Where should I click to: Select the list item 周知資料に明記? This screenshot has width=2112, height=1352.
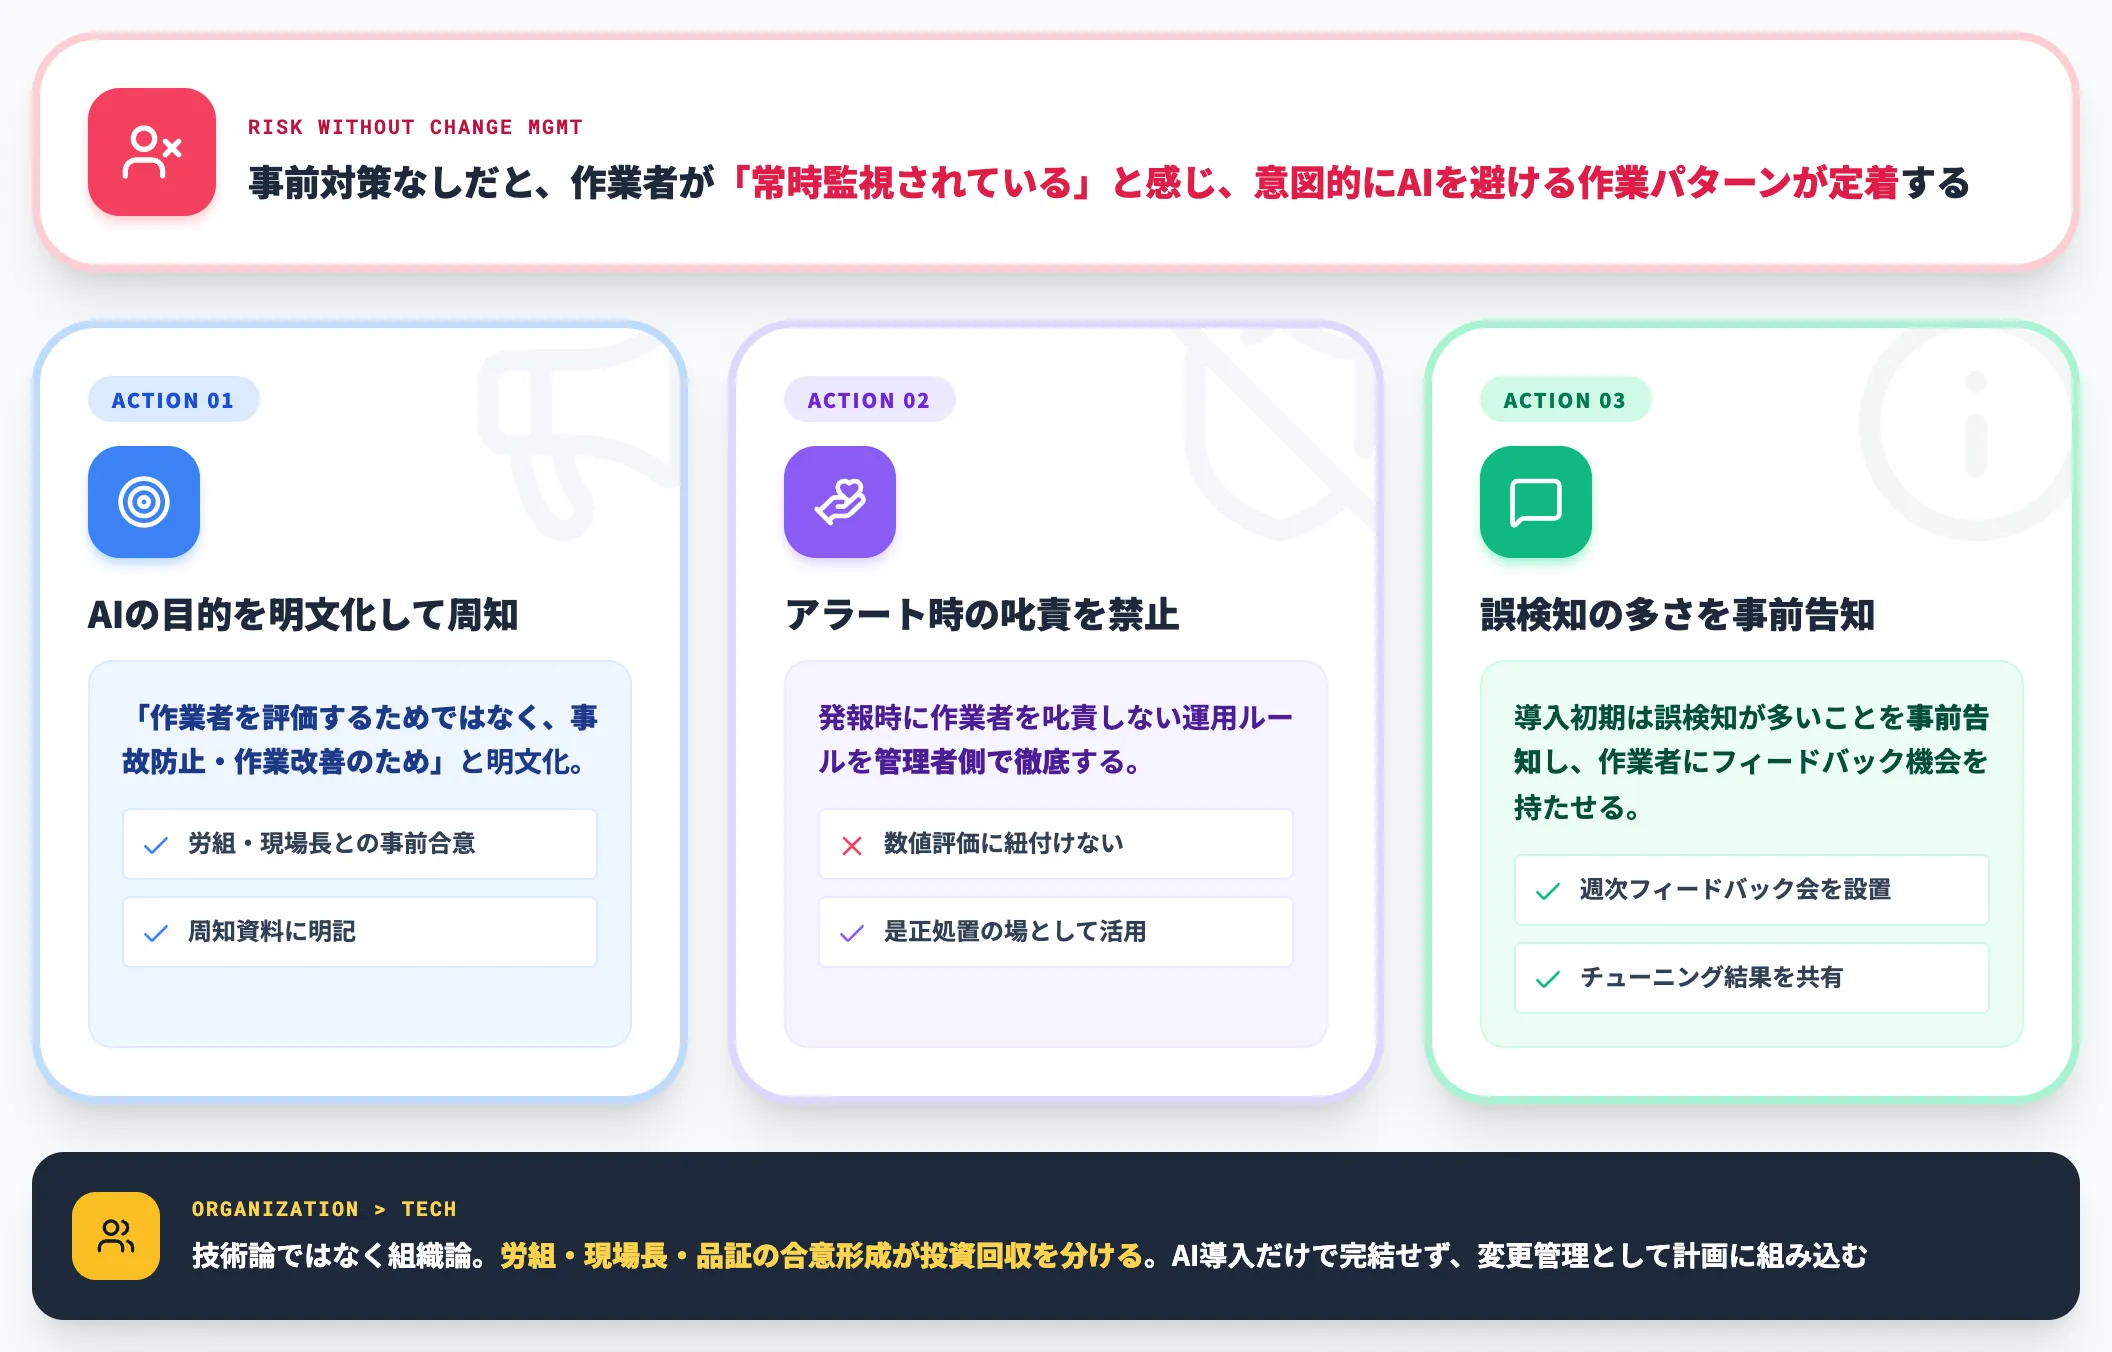pyautogui.click(x=360, y=932)
